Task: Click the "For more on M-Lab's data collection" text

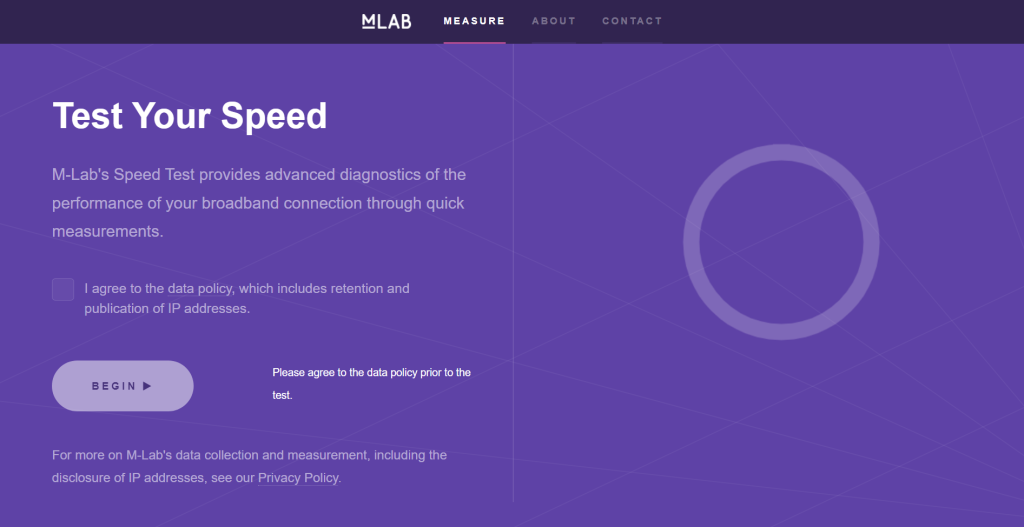Action: pyautogui.click(x=249, y=455)
